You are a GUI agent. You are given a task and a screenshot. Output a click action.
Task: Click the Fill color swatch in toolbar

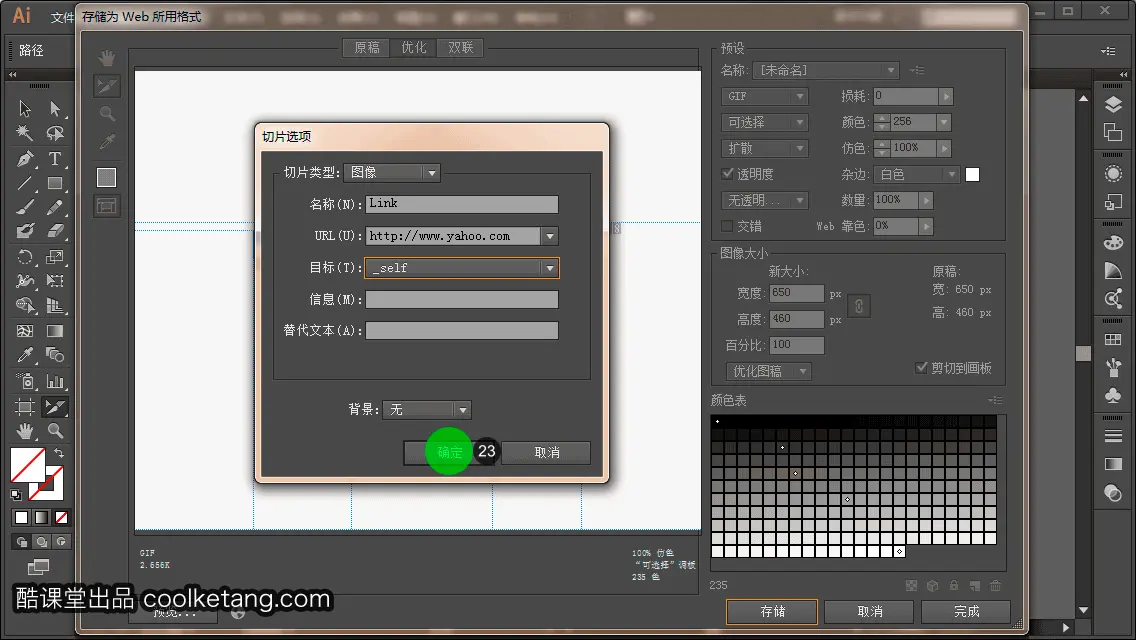28,465
